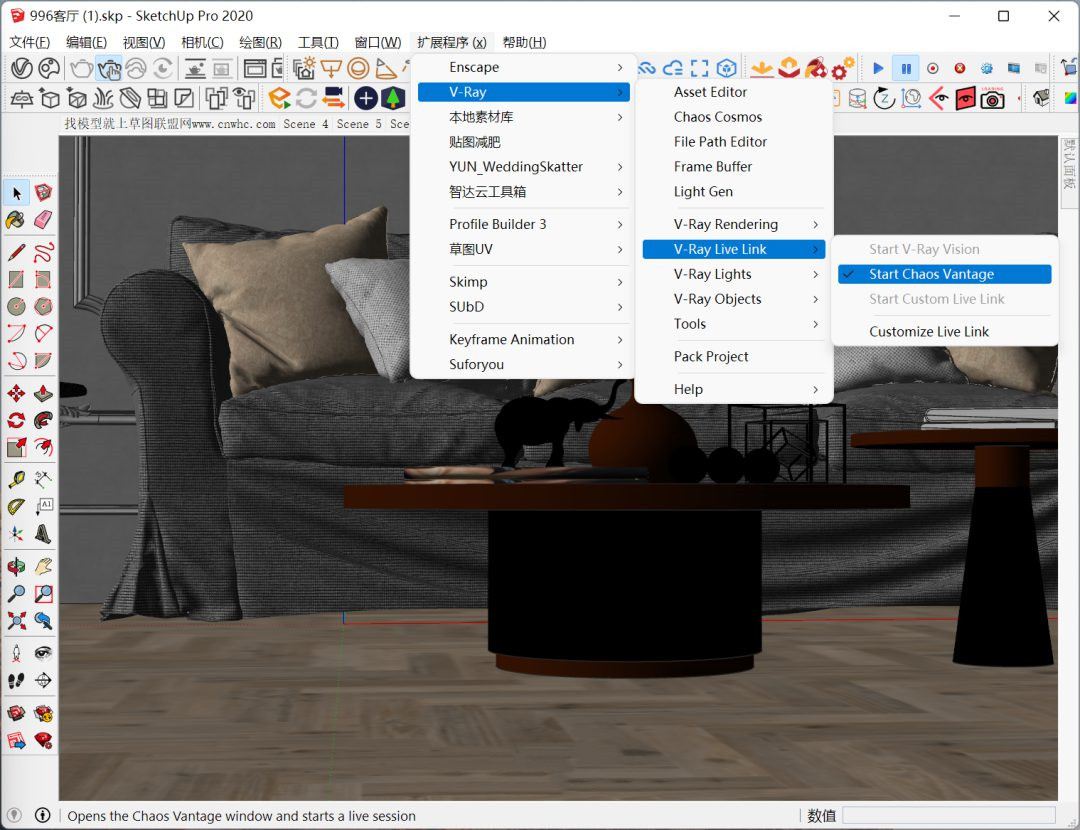The image size is (1080, 830).
Task: Expand the Profile Builder 3 submenu
Action: 523,225
